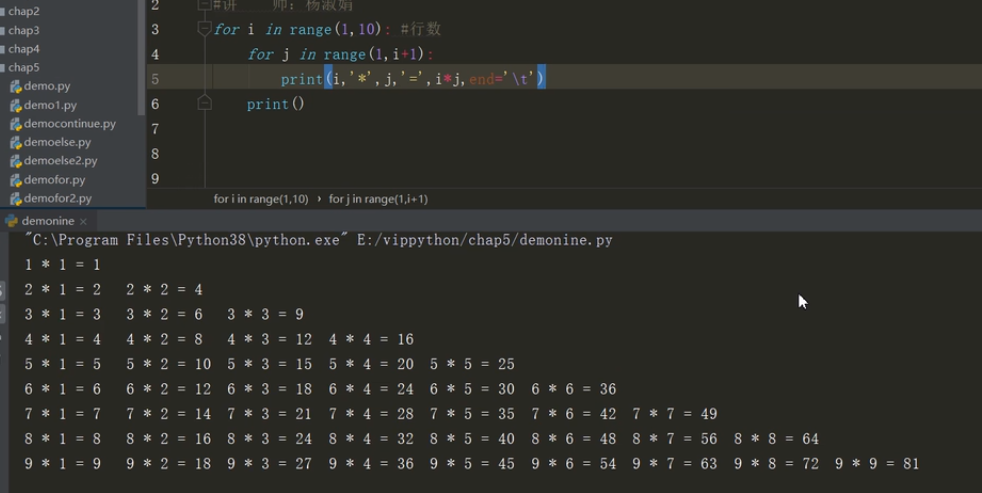Click the console output '7 * 7 = 49'

click(675, 414)
